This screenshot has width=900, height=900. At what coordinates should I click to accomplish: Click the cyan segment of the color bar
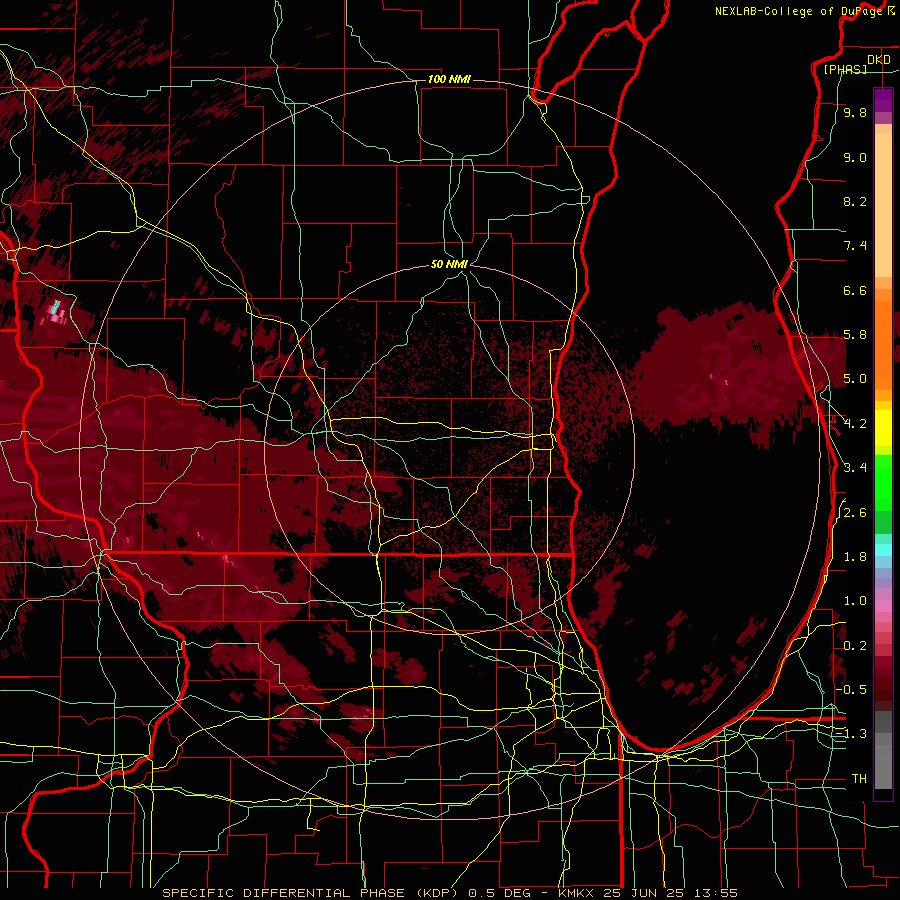[x=883, y=550]
